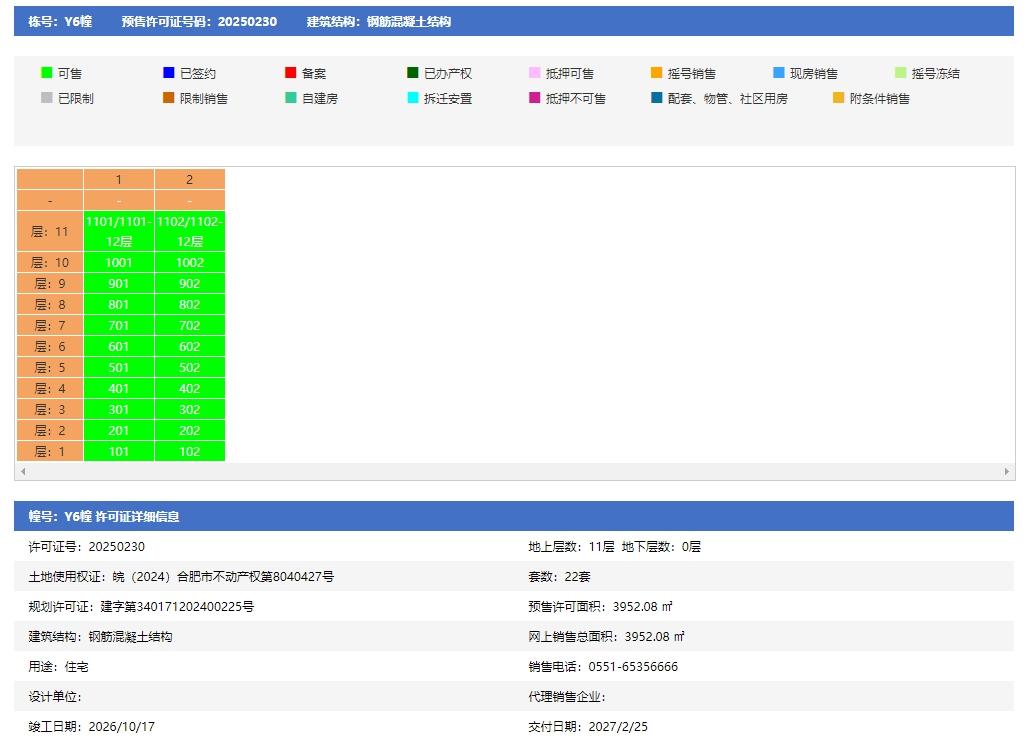Click the brown 限制销售 legend swatch
Image resolution: width=1028 pixels, height=748 pixels.
(x=168, y=98)
